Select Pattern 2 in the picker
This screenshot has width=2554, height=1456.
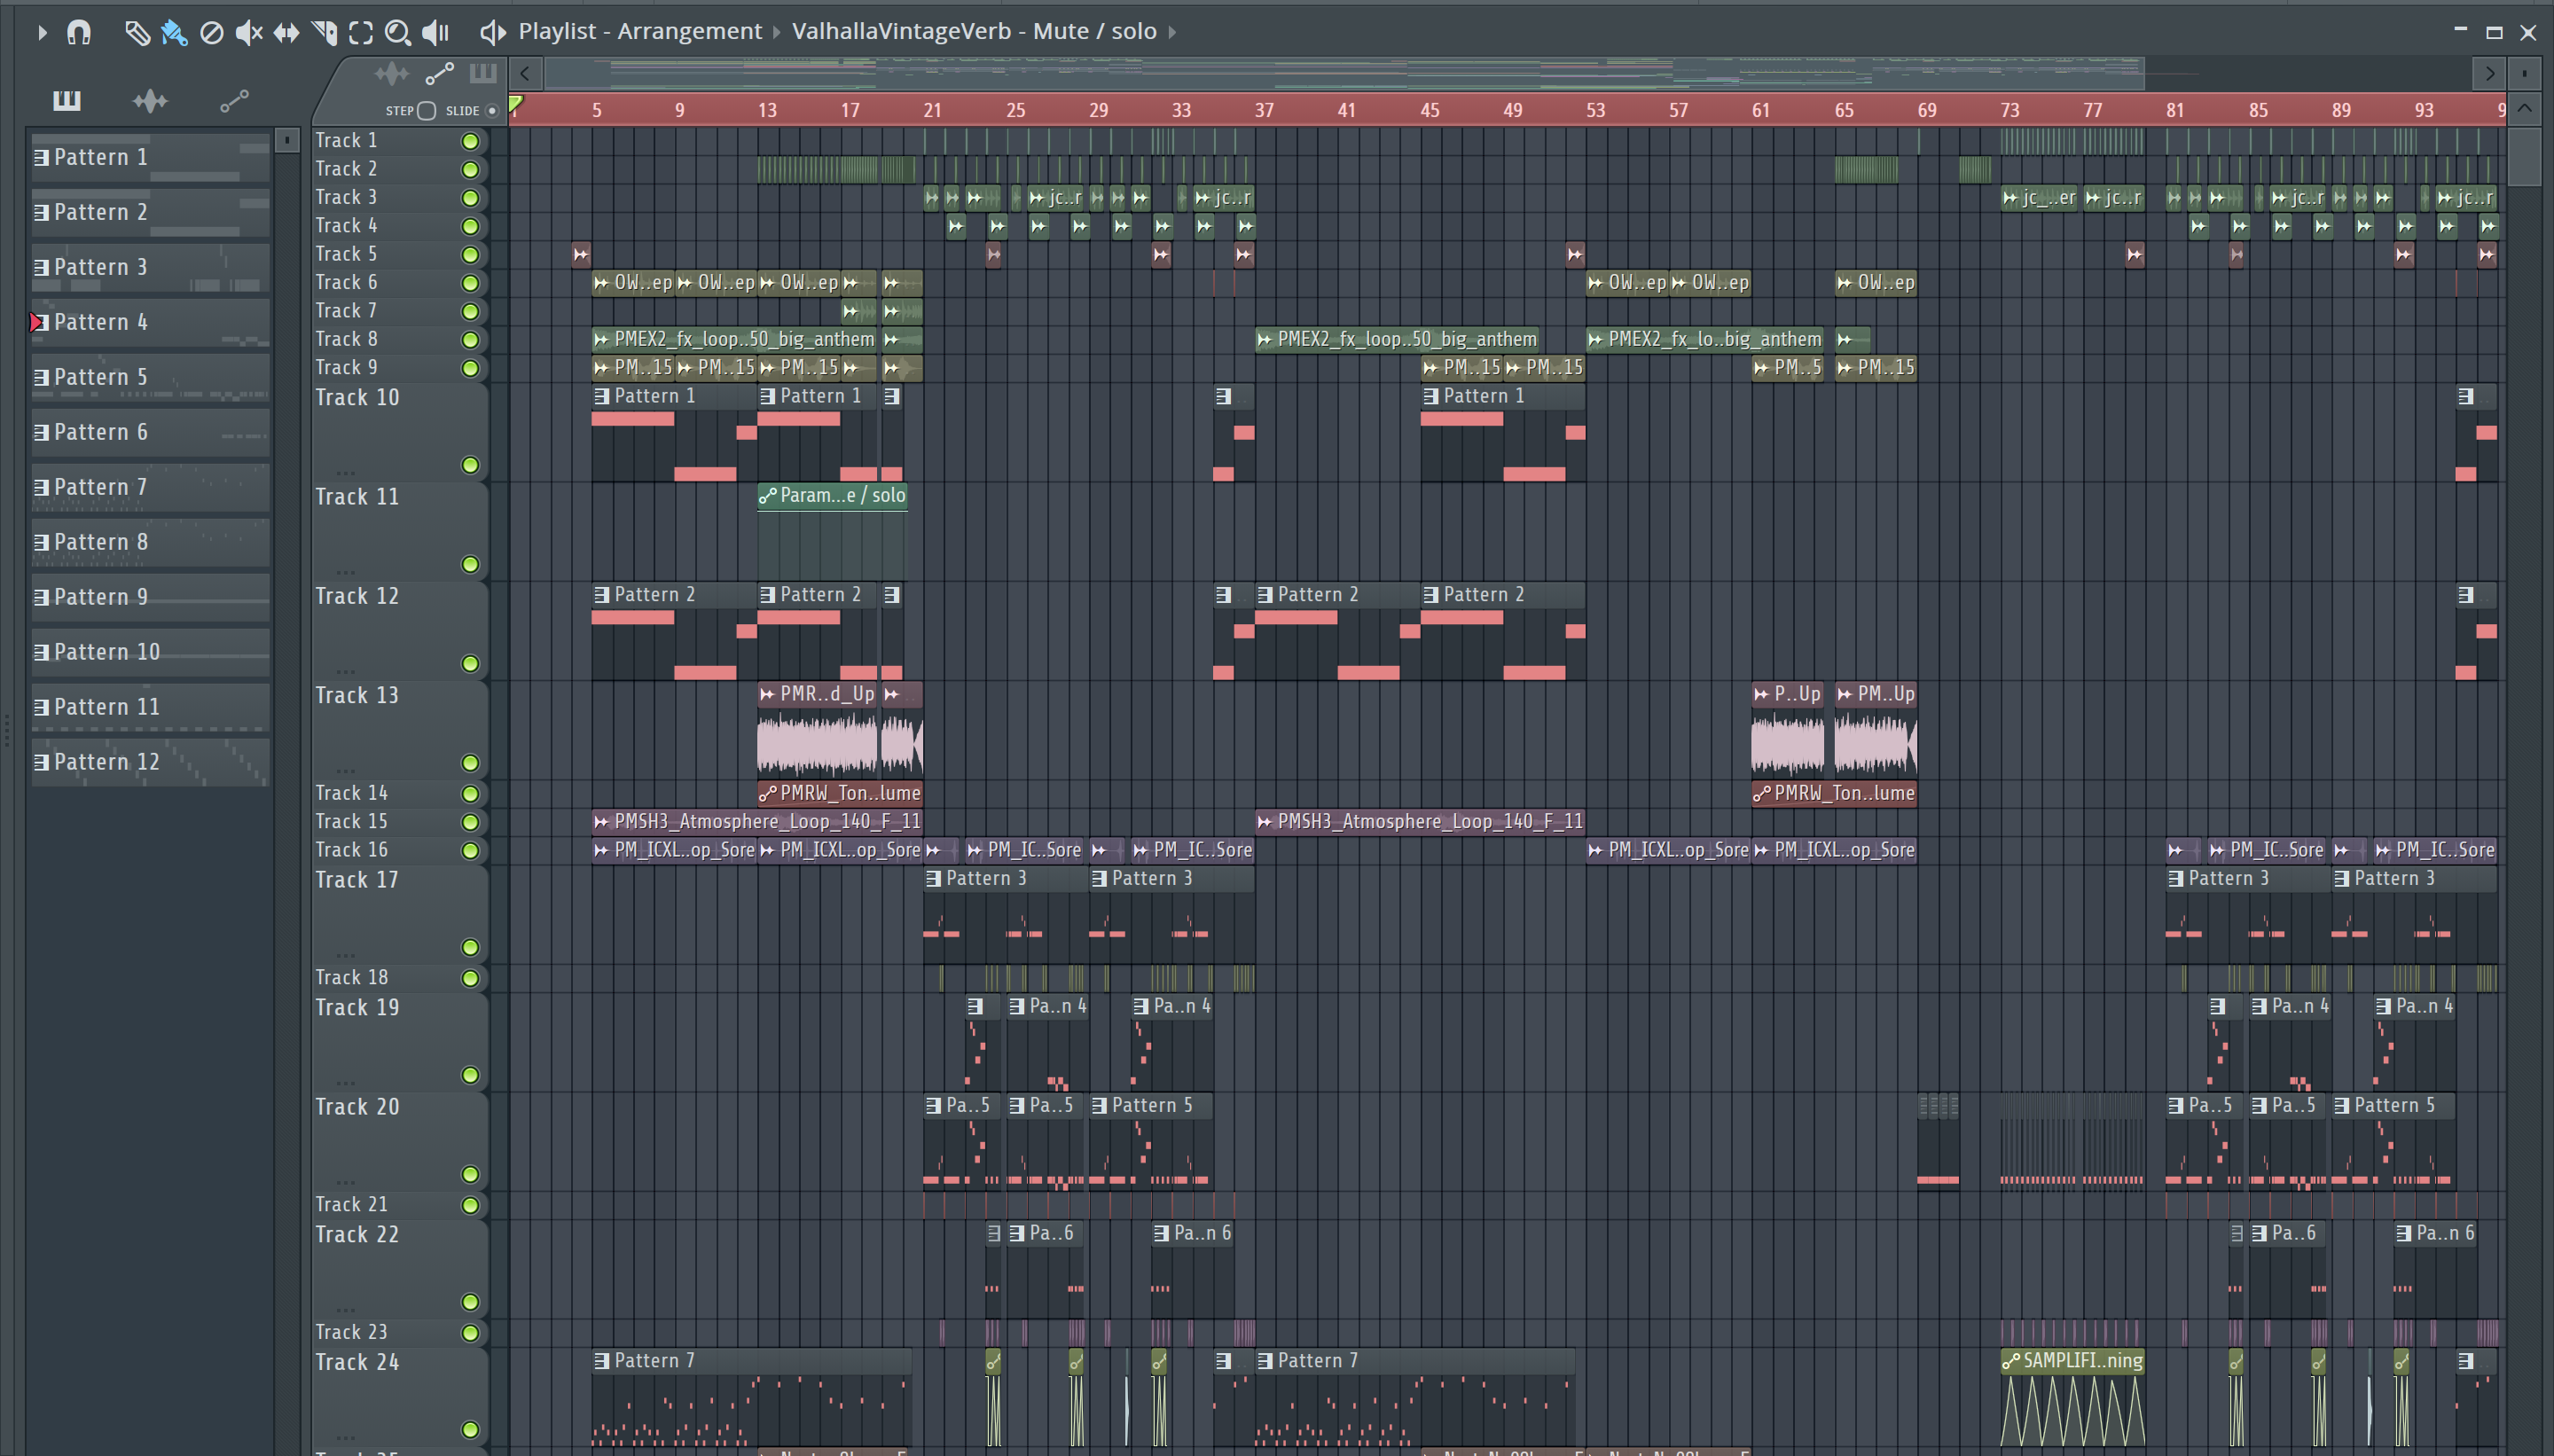coord(150,212)
